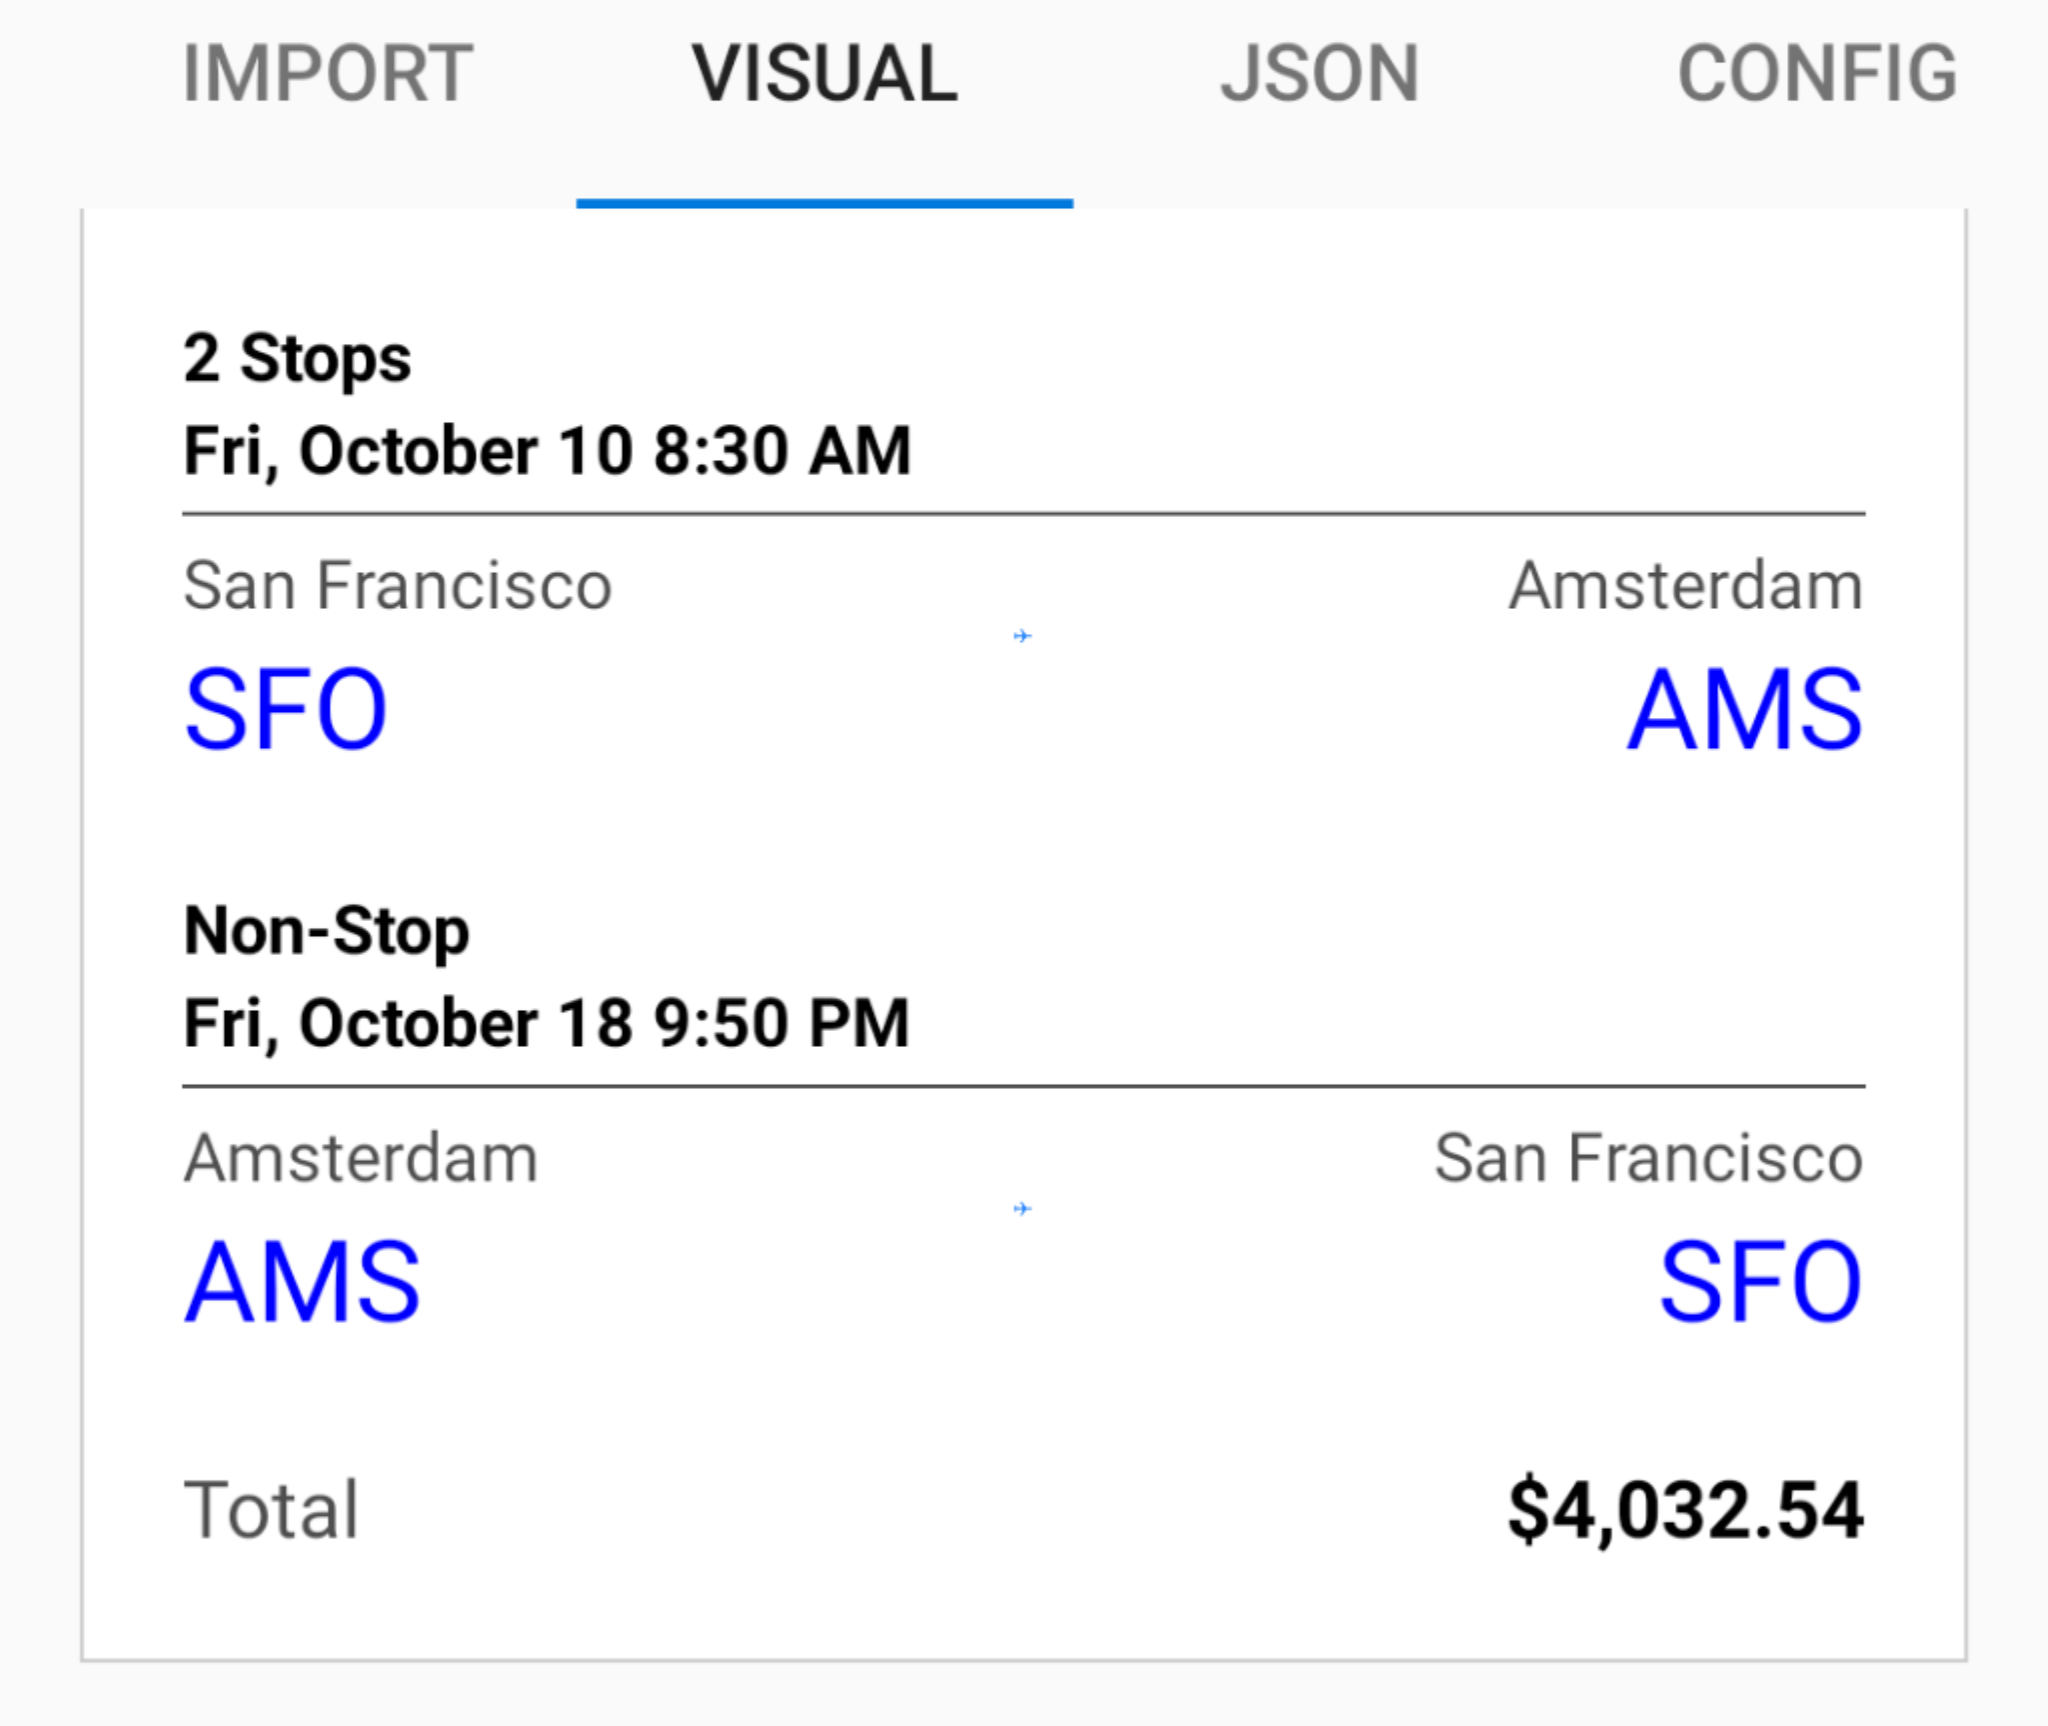Switch to the IMPORT tab

[327, 74]
